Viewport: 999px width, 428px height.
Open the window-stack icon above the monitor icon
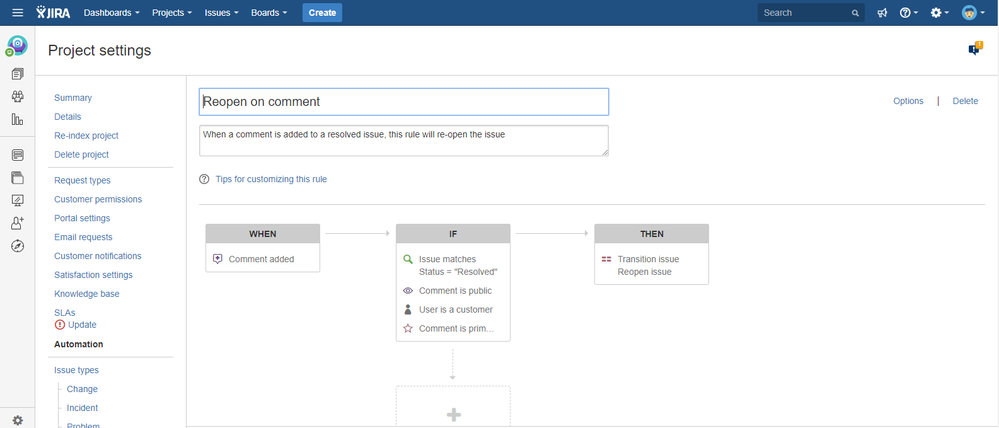(x=18, y=178)
